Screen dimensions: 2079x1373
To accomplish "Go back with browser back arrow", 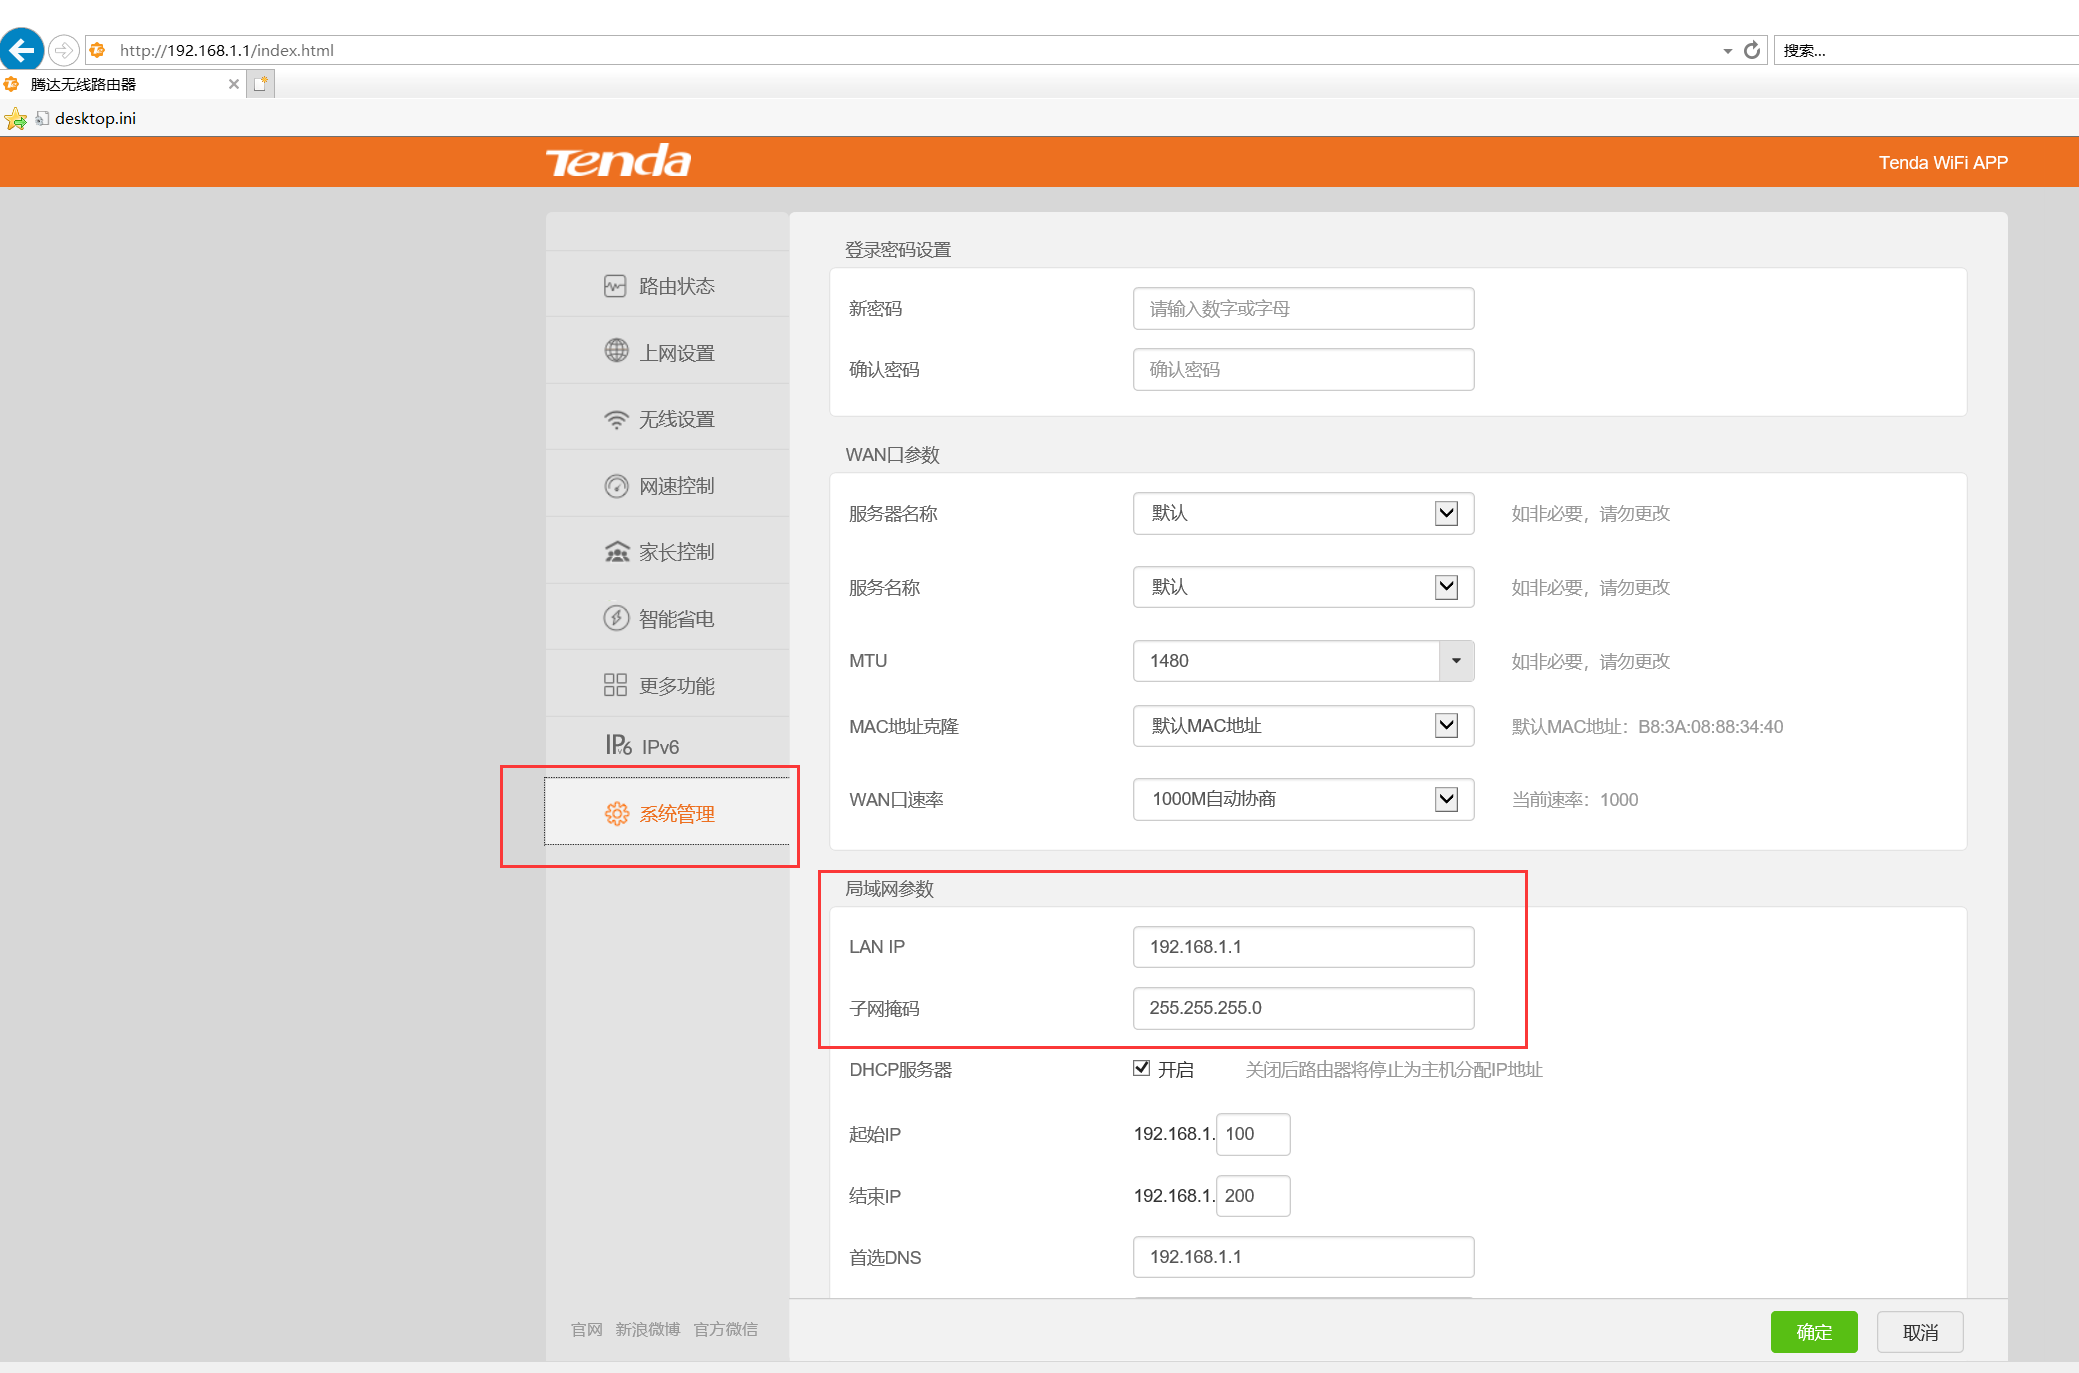I will (22, 49).
